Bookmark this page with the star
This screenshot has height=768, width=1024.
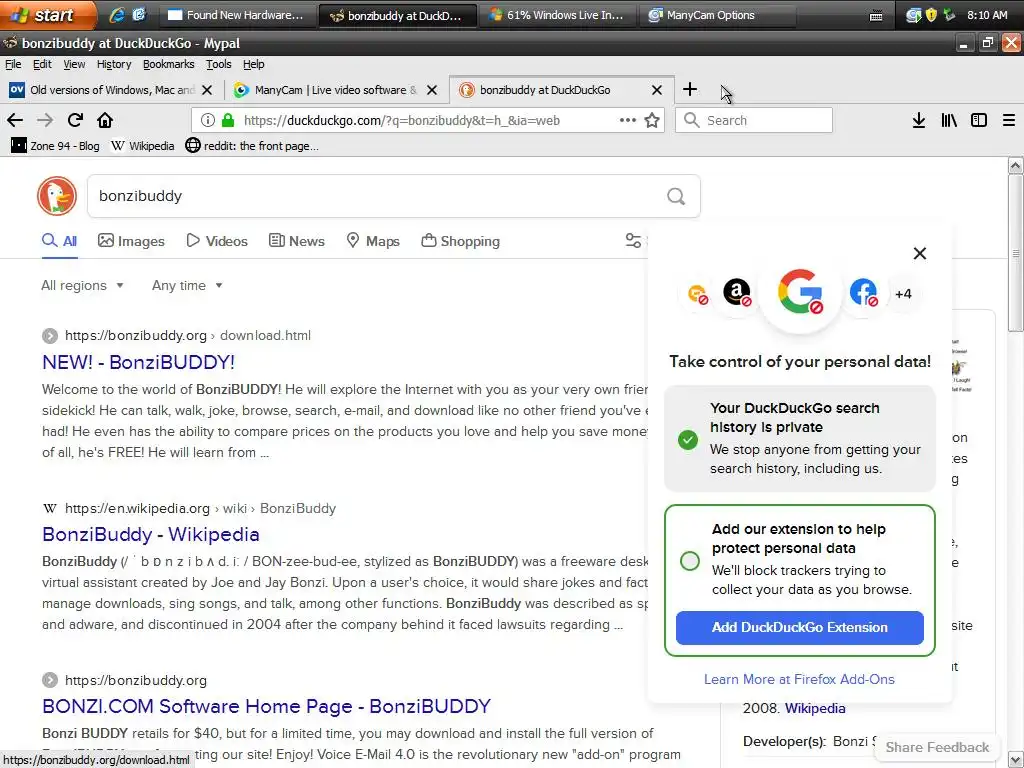(x=652, y=120)
